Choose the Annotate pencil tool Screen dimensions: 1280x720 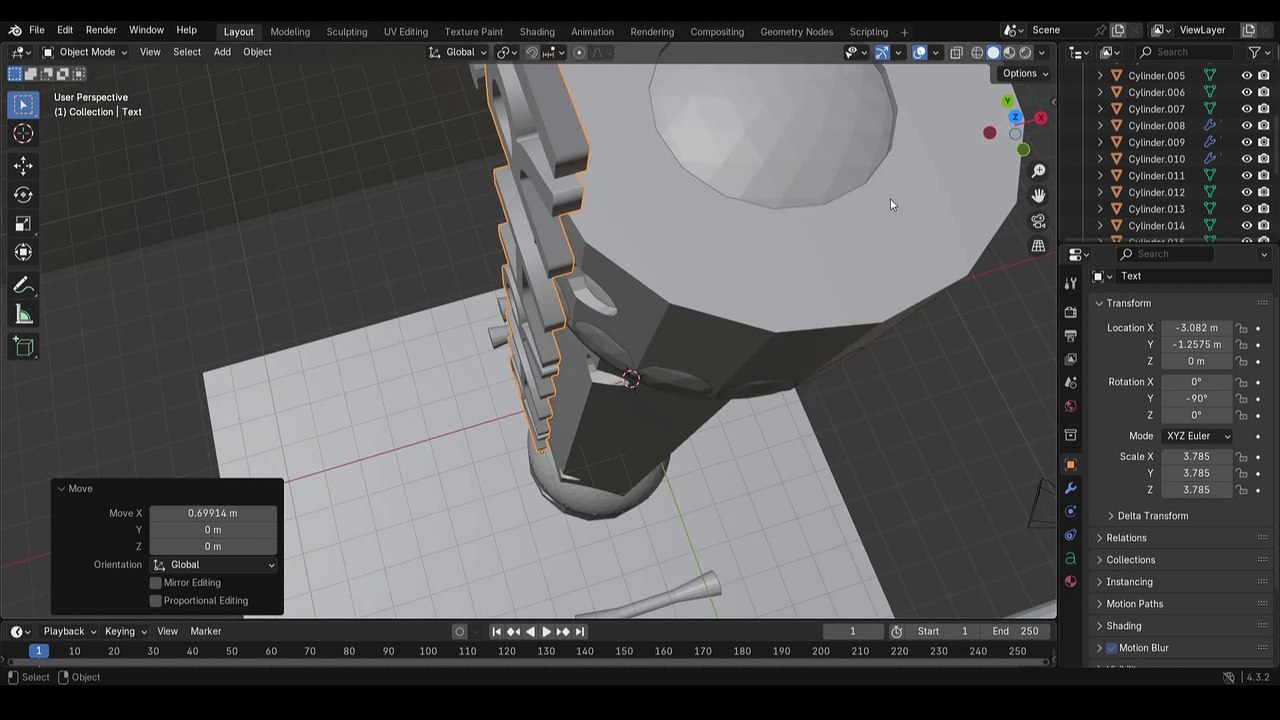point(23,286)
